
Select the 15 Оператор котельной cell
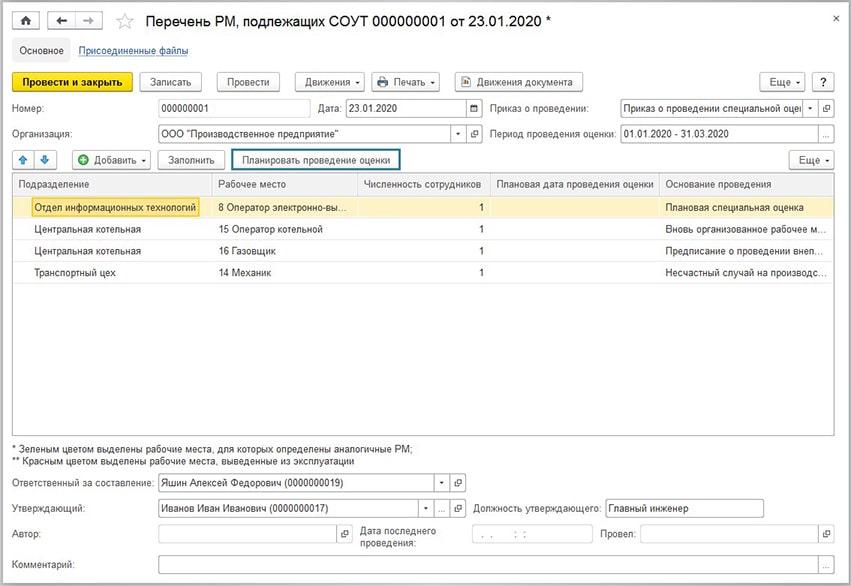285,230
